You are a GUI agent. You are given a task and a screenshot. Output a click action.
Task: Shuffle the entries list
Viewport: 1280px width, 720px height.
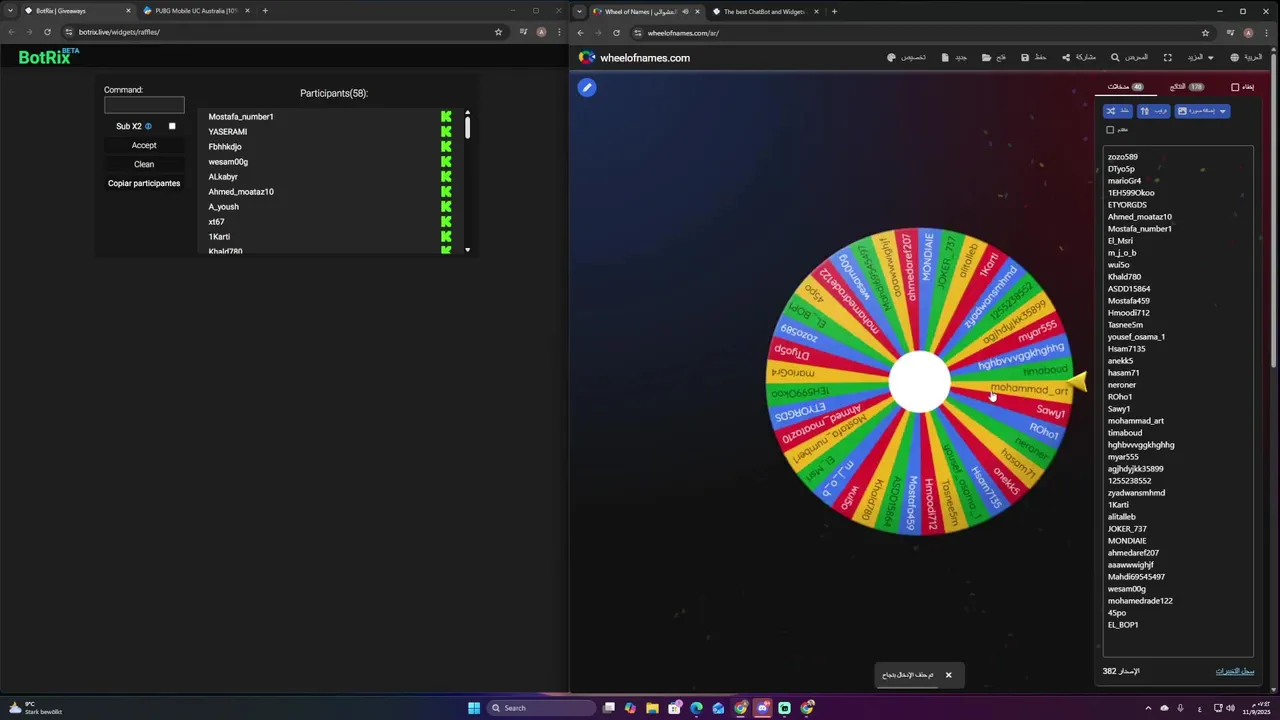[1117, 111]
